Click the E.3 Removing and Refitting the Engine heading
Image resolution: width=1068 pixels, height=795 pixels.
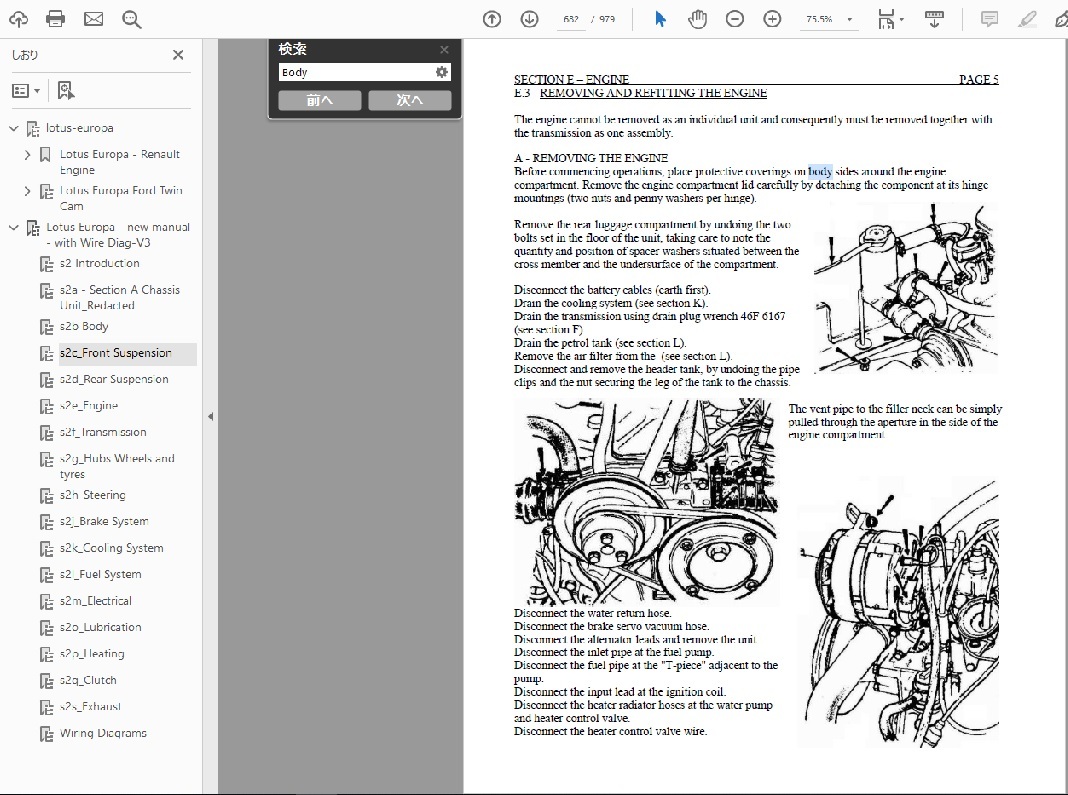(x=640, y=93)
